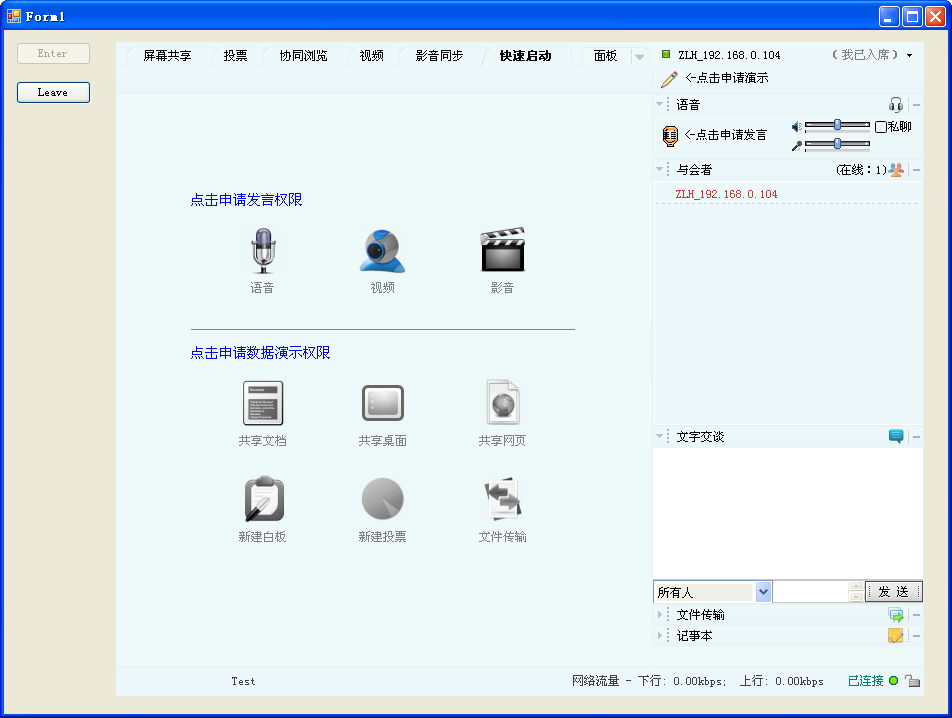
Task: Open the 我已入席 status dropdown
Action: tap(909, 56)
